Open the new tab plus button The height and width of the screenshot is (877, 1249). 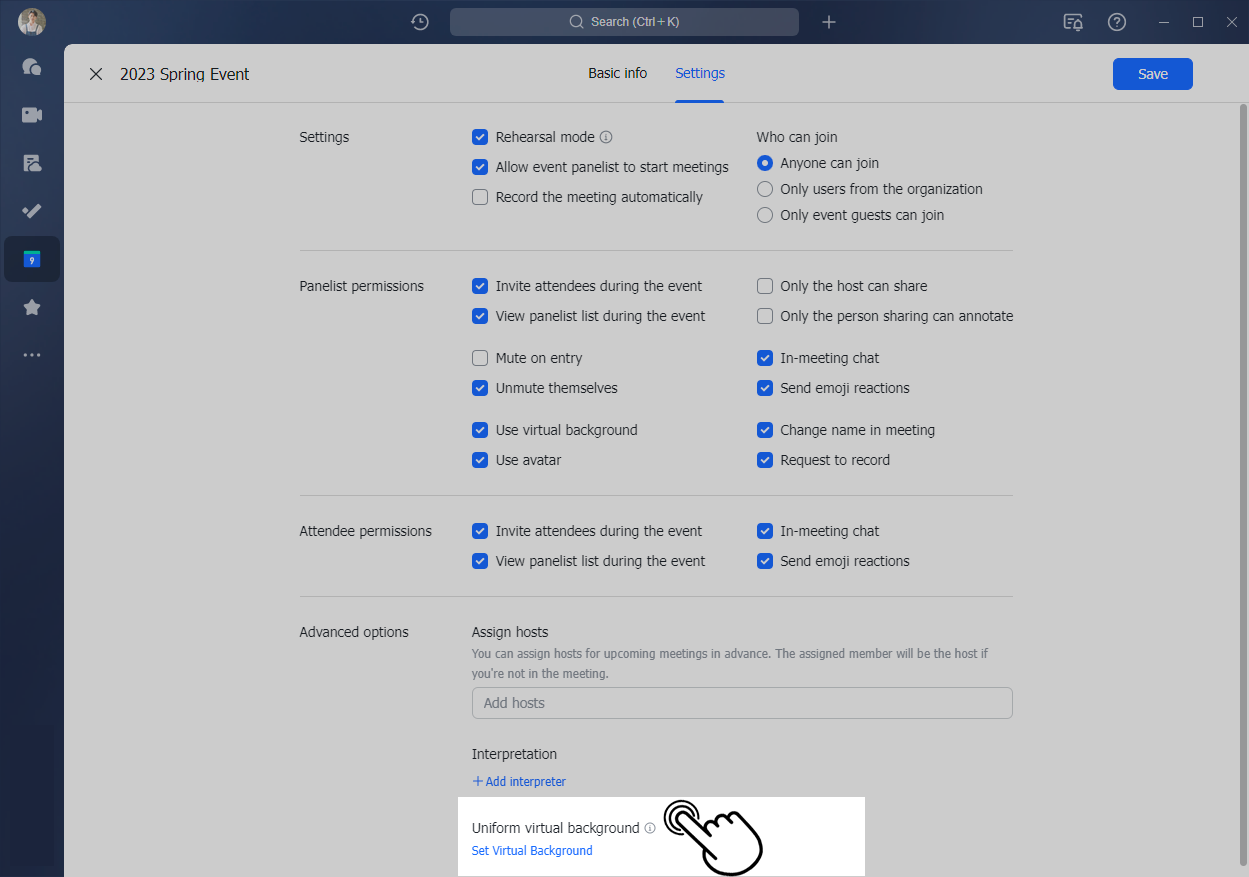(x=828, y=21)
